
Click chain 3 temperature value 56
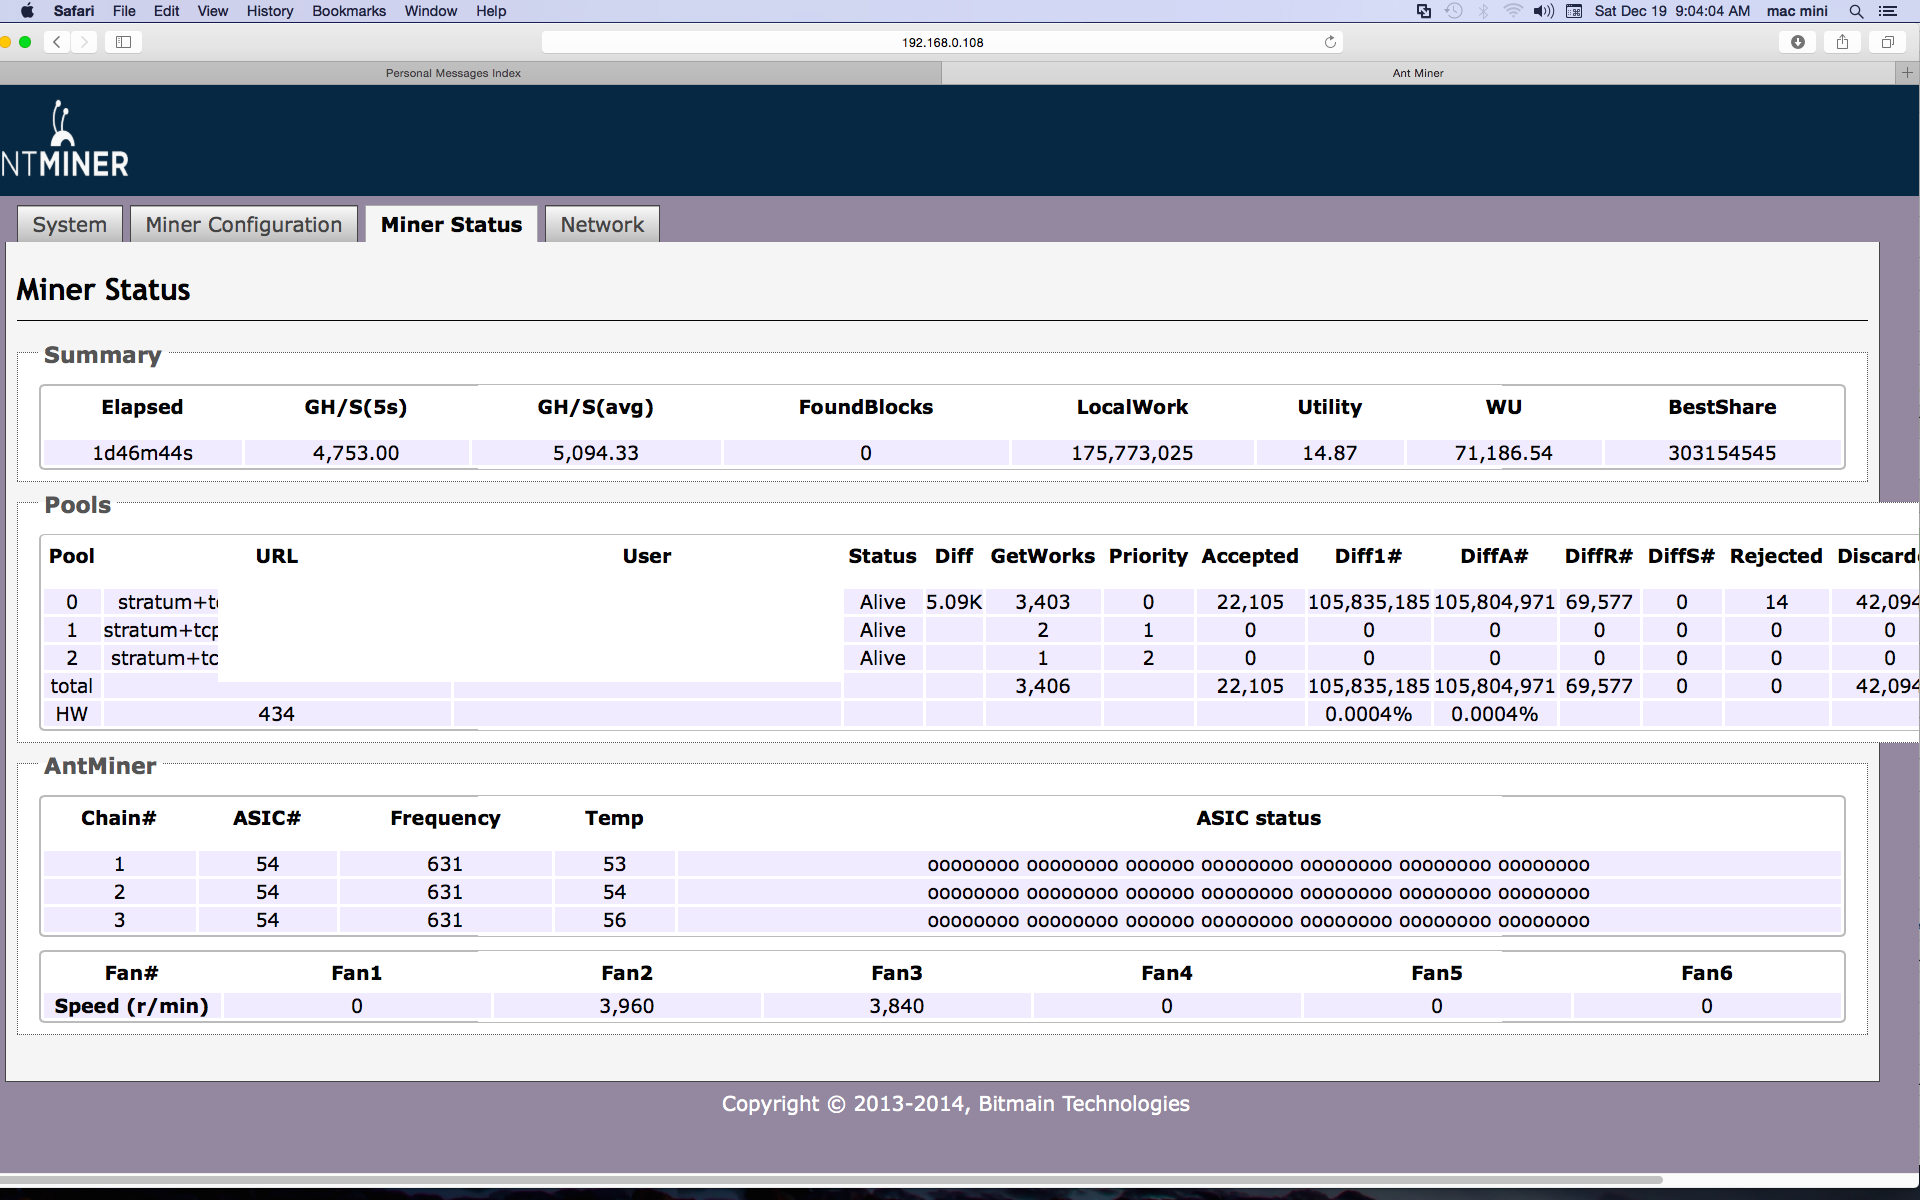coord(614,920)
